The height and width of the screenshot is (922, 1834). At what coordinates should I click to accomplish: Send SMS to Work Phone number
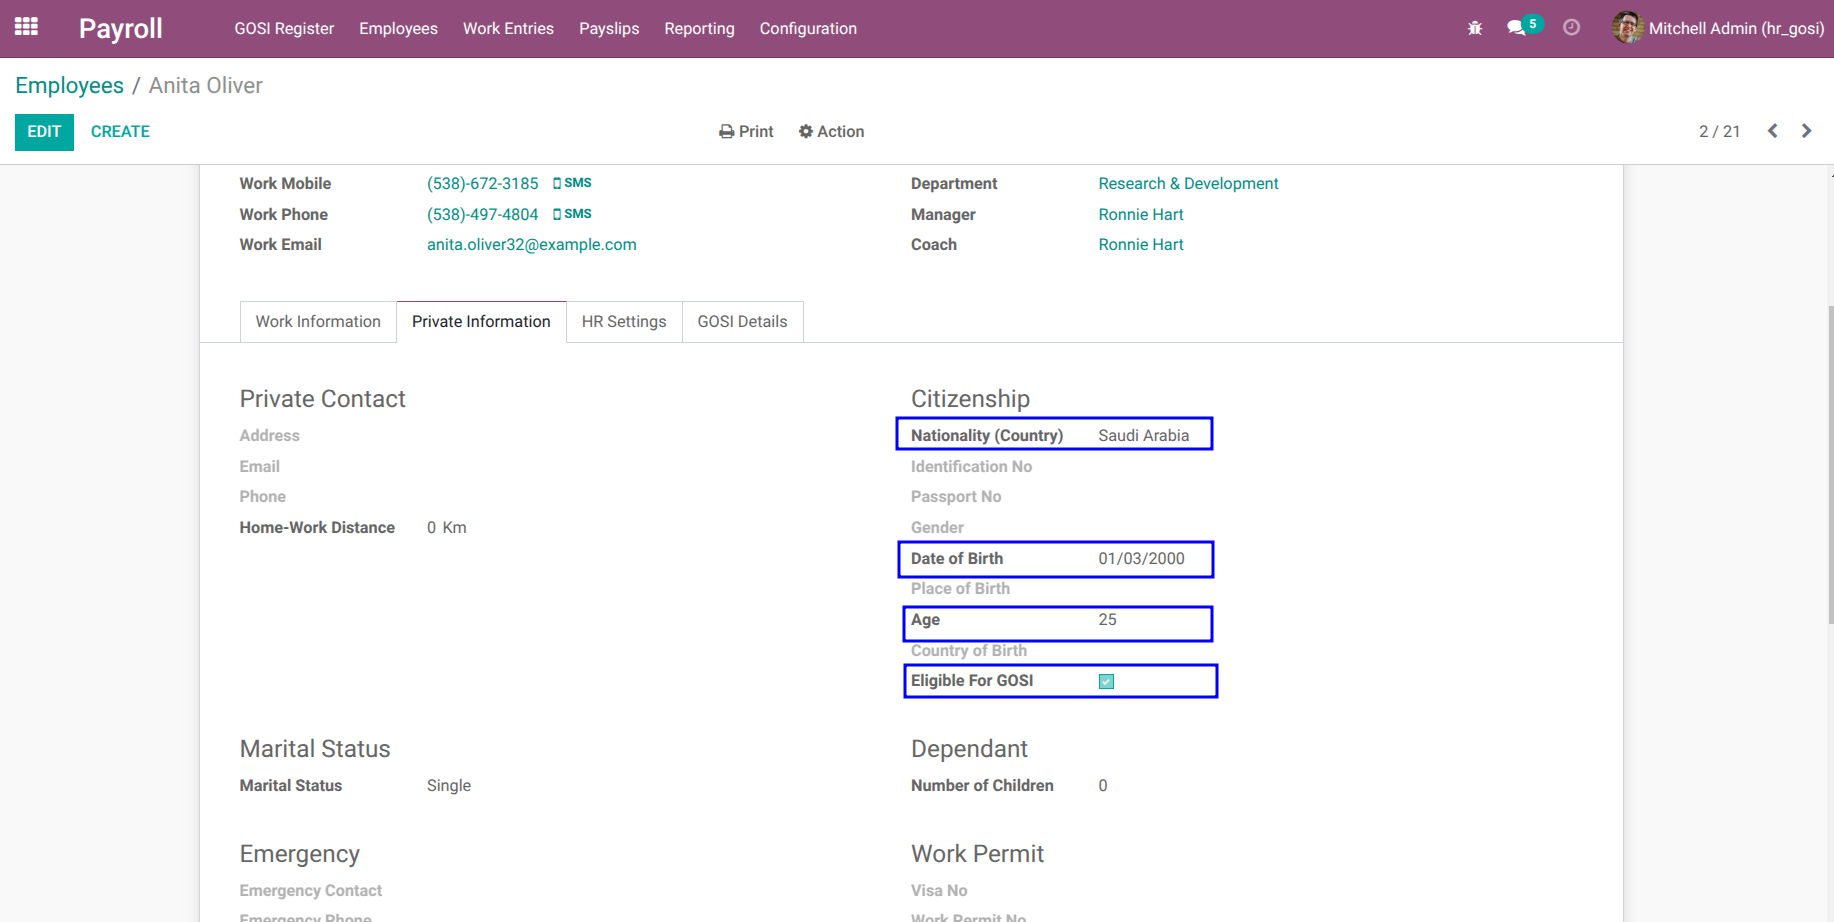coord(572,214)
